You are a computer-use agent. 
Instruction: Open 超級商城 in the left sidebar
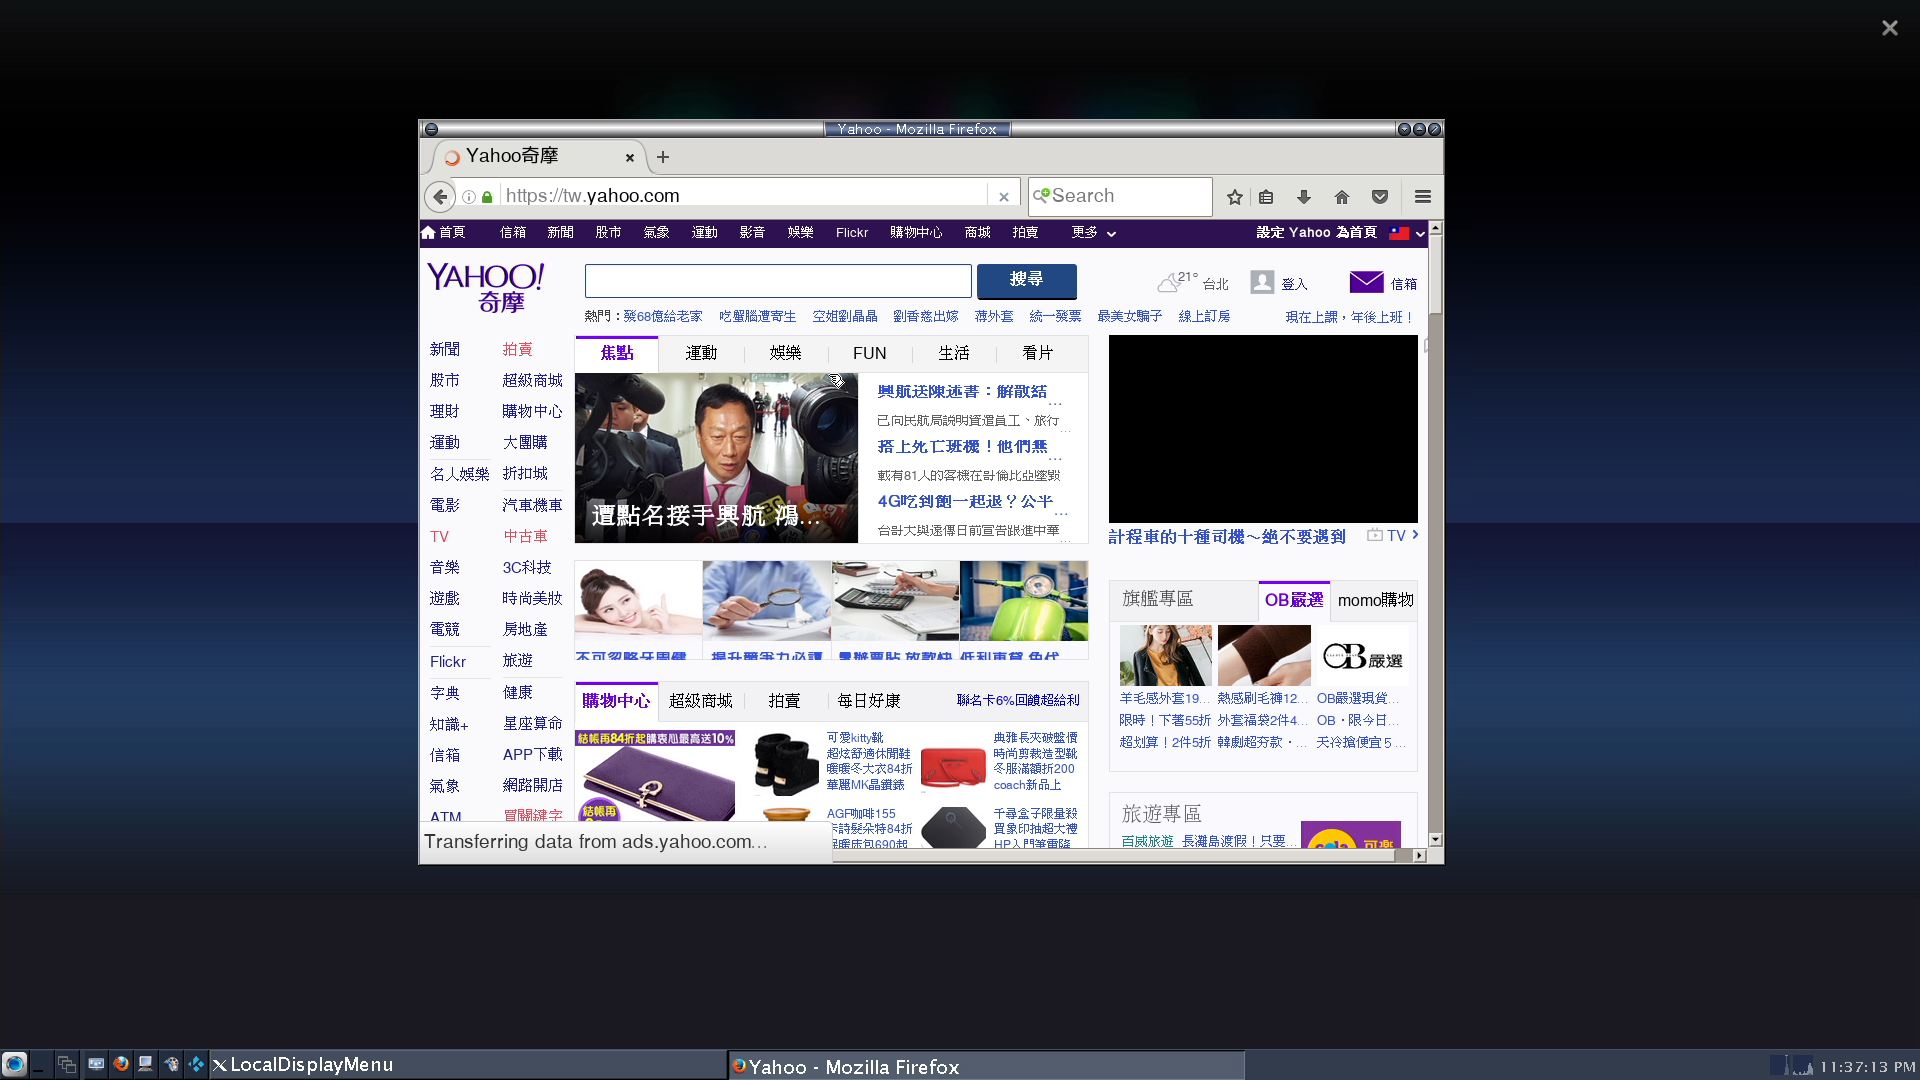(x=532, y=380)
